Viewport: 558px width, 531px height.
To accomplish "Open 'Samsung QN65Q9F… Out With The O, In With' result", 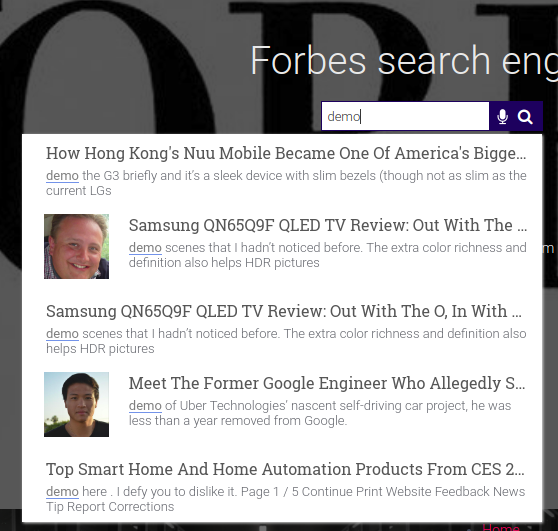I will click(x=284, y=311).
